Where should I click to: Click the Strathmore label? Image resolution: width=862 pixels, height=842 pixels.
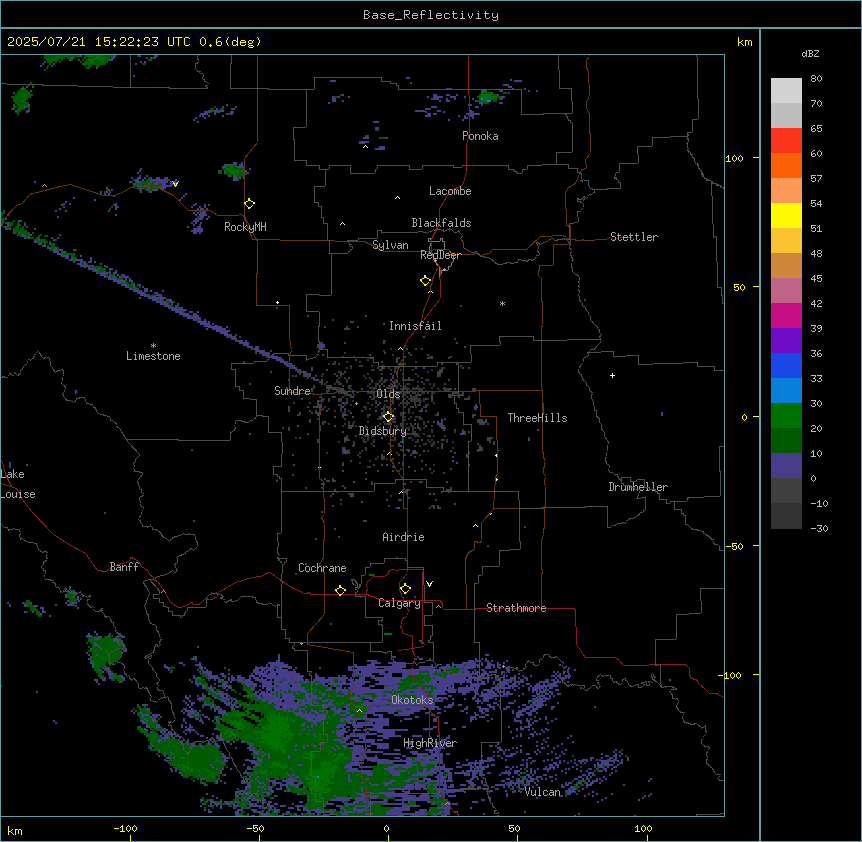click(x=516, y=608)
